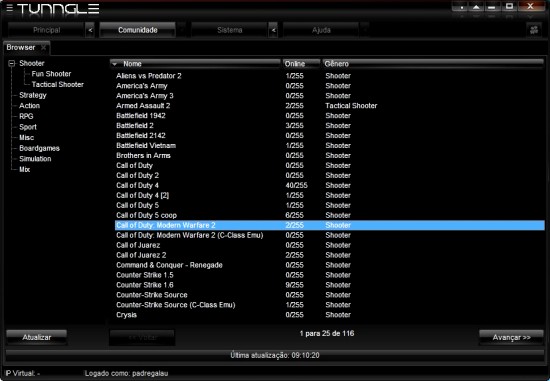550x381 pixels.
Task: Select the Misc category
Action: point(26,138)
